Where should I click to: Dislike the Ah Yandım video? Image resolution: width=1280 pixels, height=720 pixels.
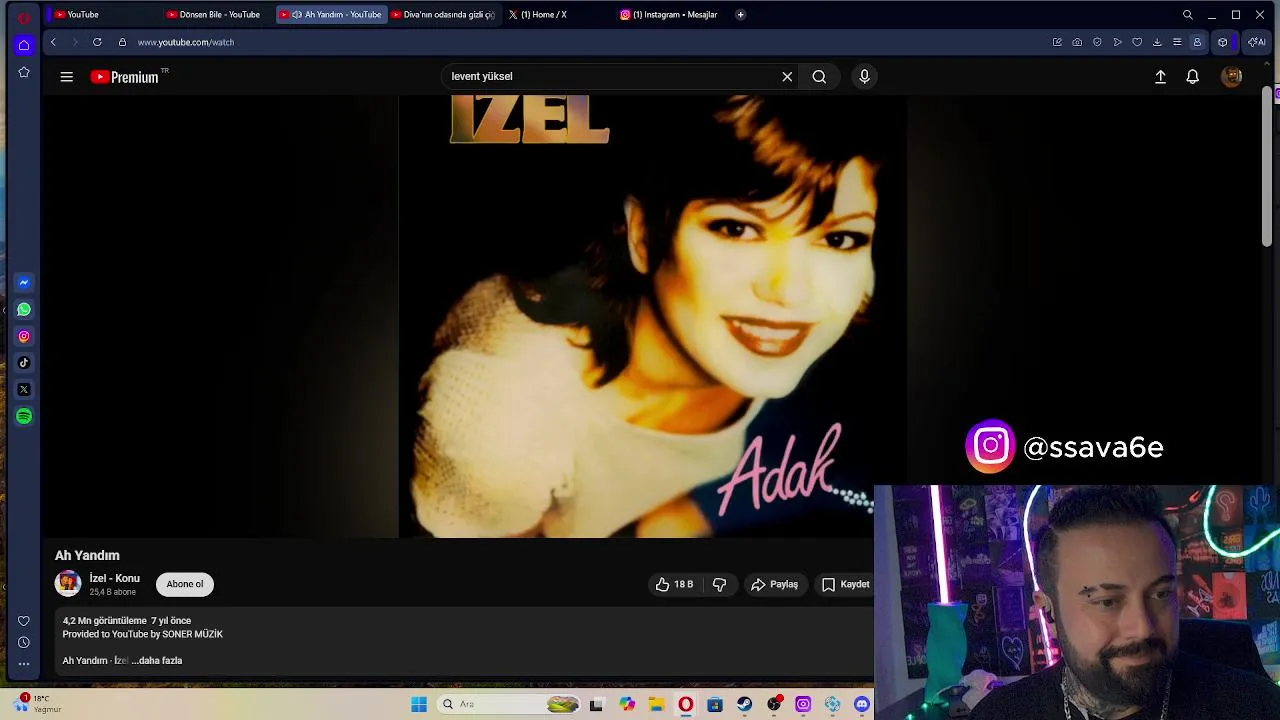pyautogui.click(x=719, y=584)
